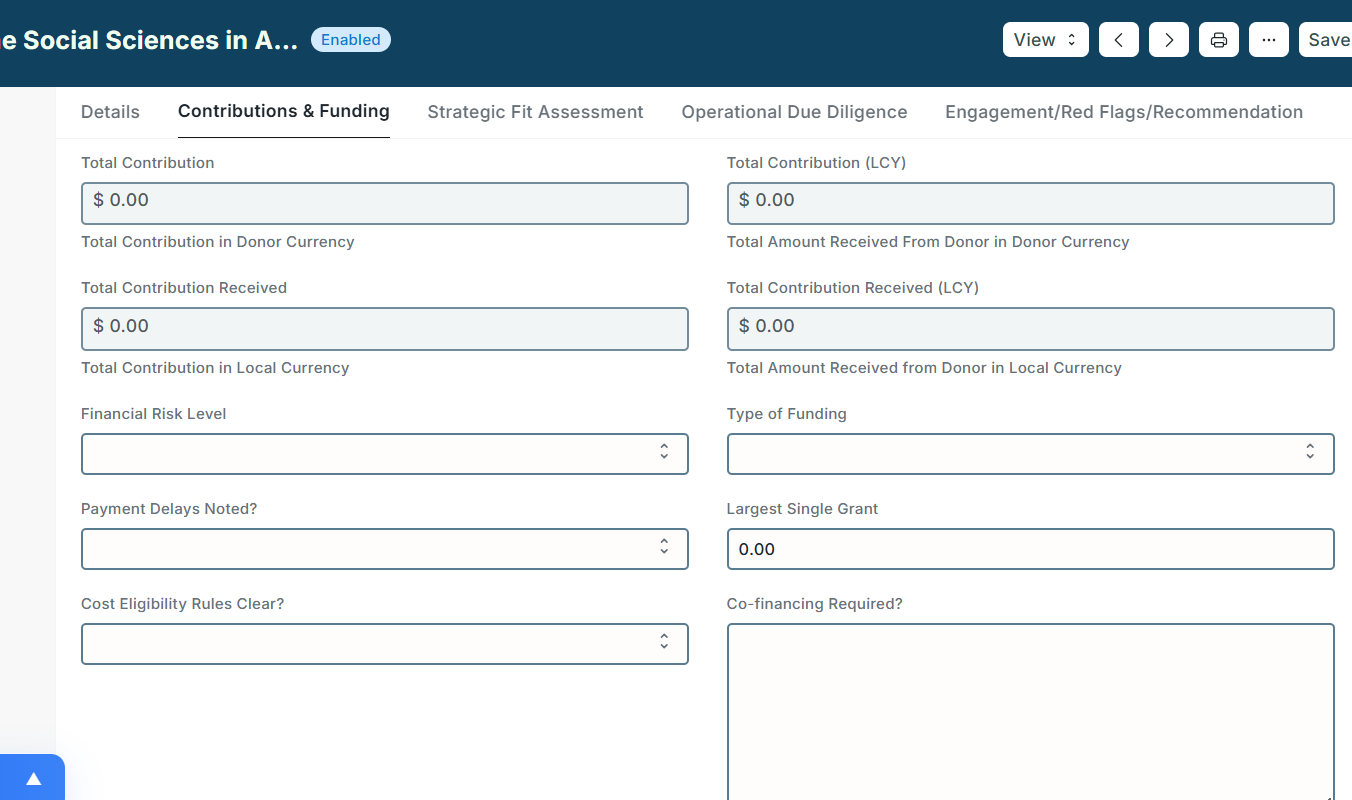Screen dimensions: 1352x800
Task: Click the print icon
Action: 1218,40
